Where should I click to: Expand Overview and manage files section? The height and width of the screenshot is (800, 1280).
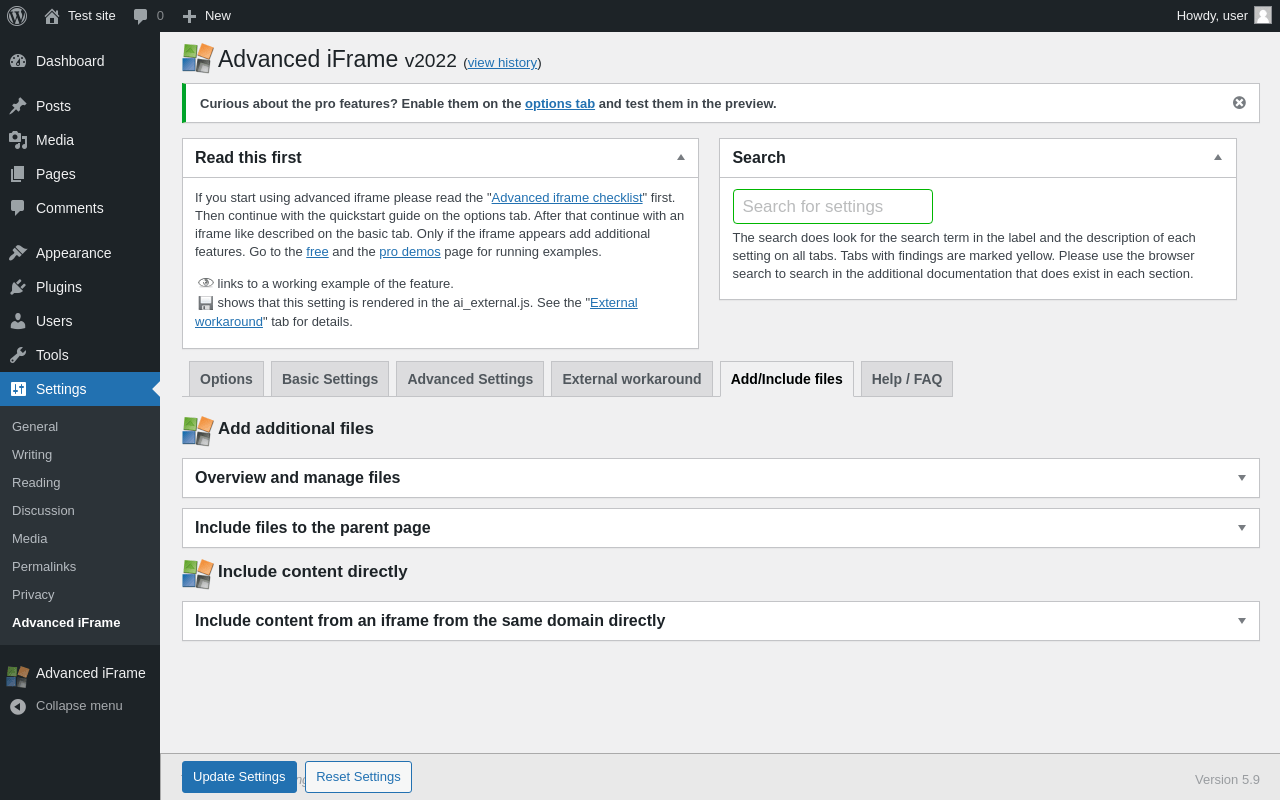pos(1242,478)
